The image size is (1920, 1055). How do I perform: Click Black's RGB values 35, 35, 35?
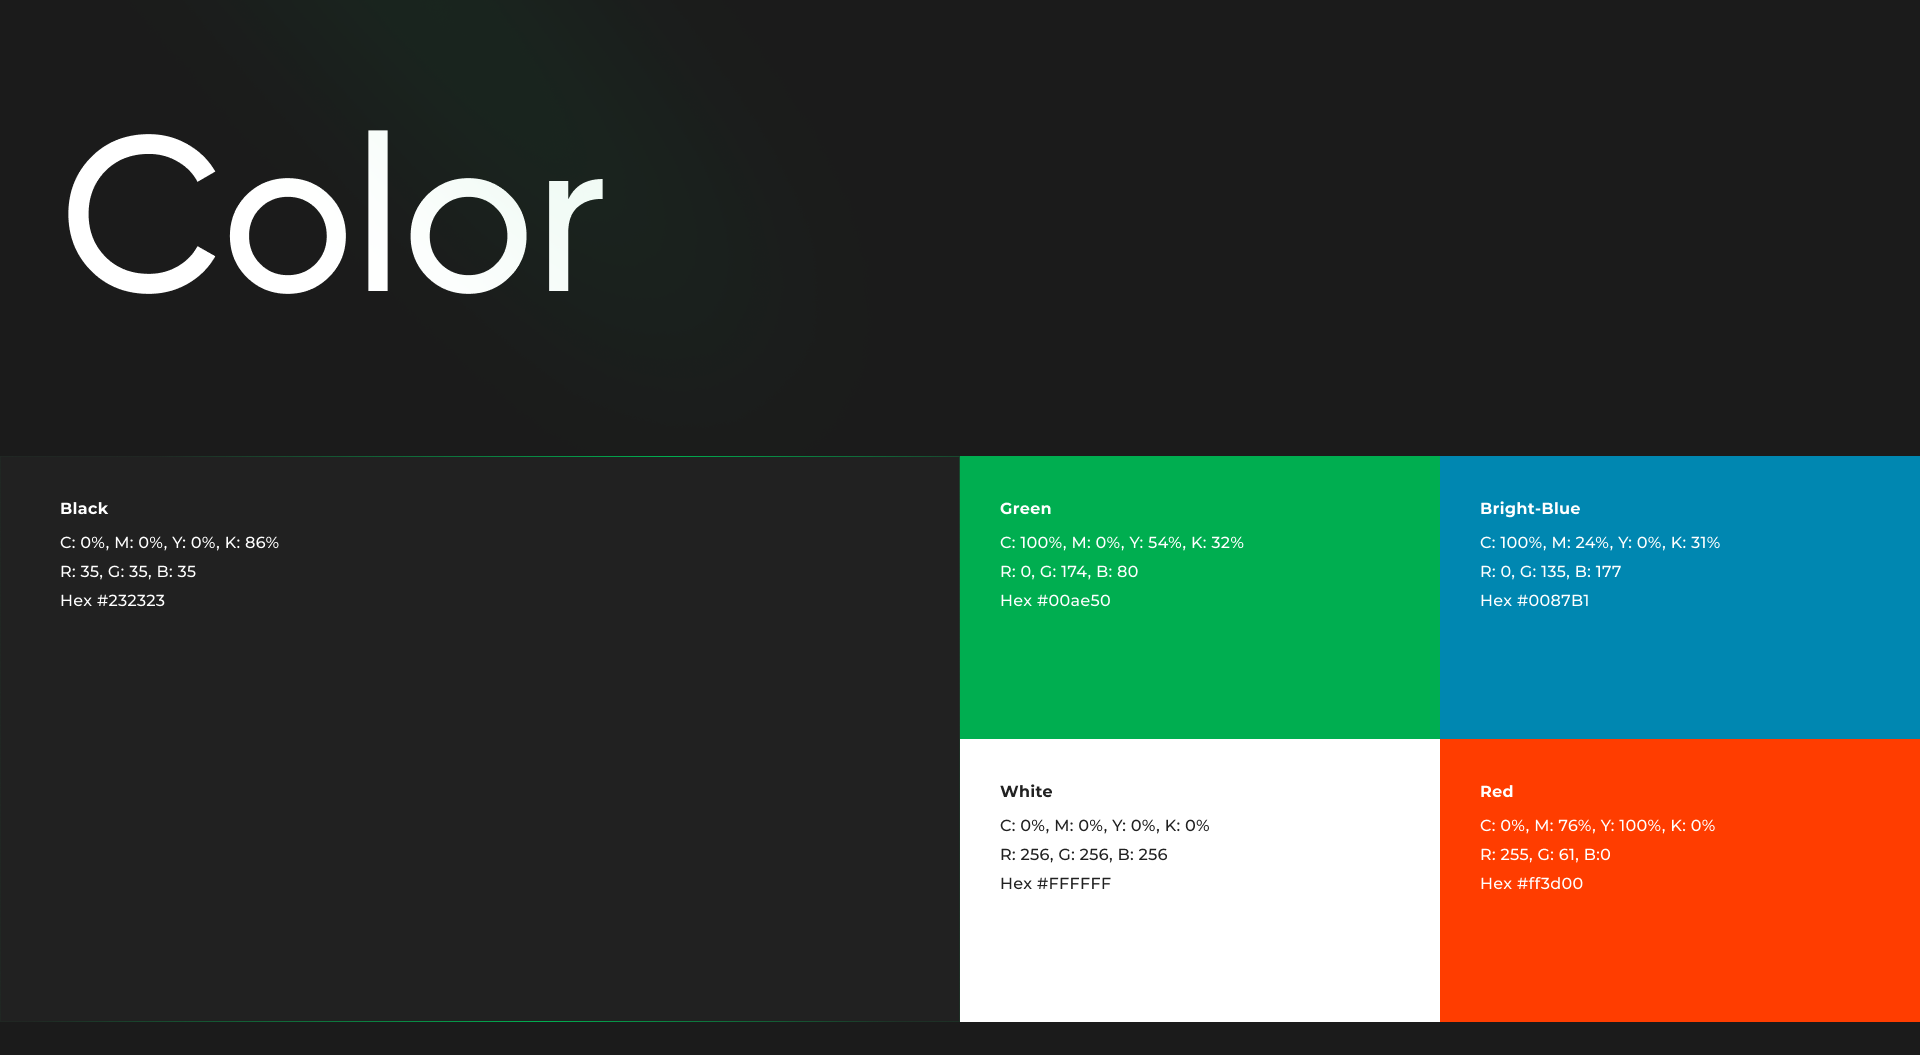click(x=128, y=571)
